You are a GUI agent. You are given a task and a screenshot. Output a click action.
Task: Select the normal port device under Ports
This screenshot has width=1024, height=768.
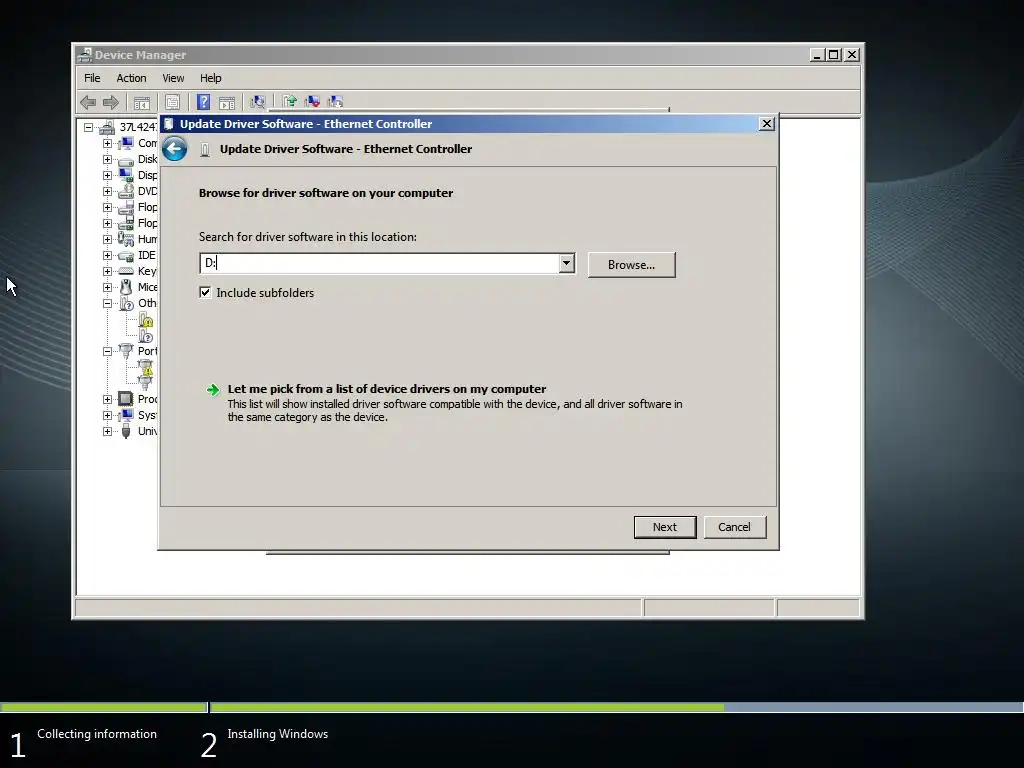pyautogui.click(x=145, y=383)
